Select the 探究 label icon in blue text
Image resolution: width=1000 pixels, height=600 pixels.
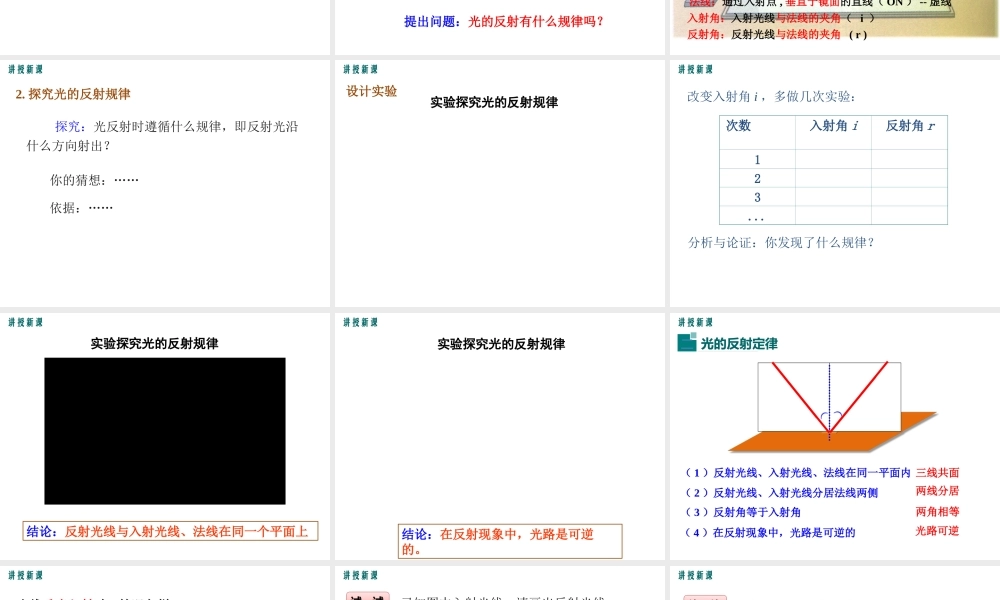point(65,126)
